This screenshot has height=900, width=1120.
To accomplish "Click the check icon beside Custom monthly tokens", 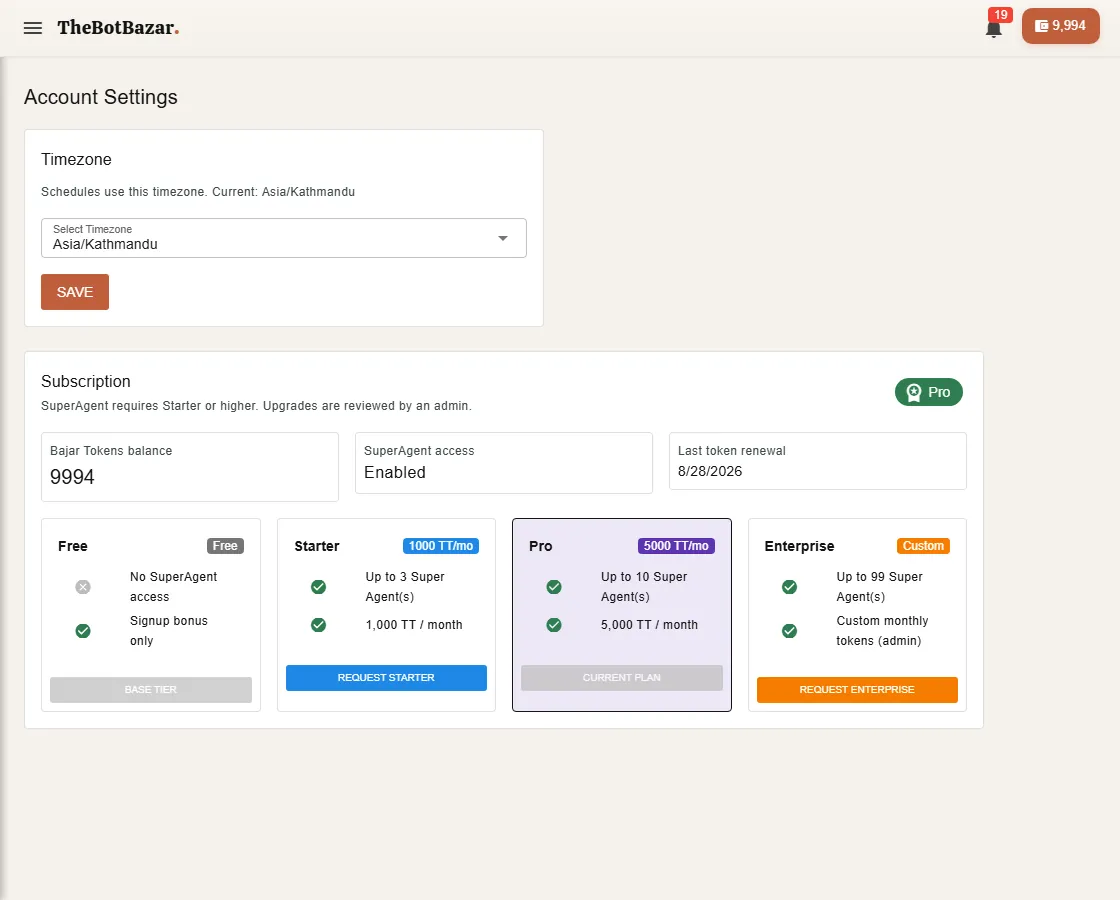I will (789, 631).
